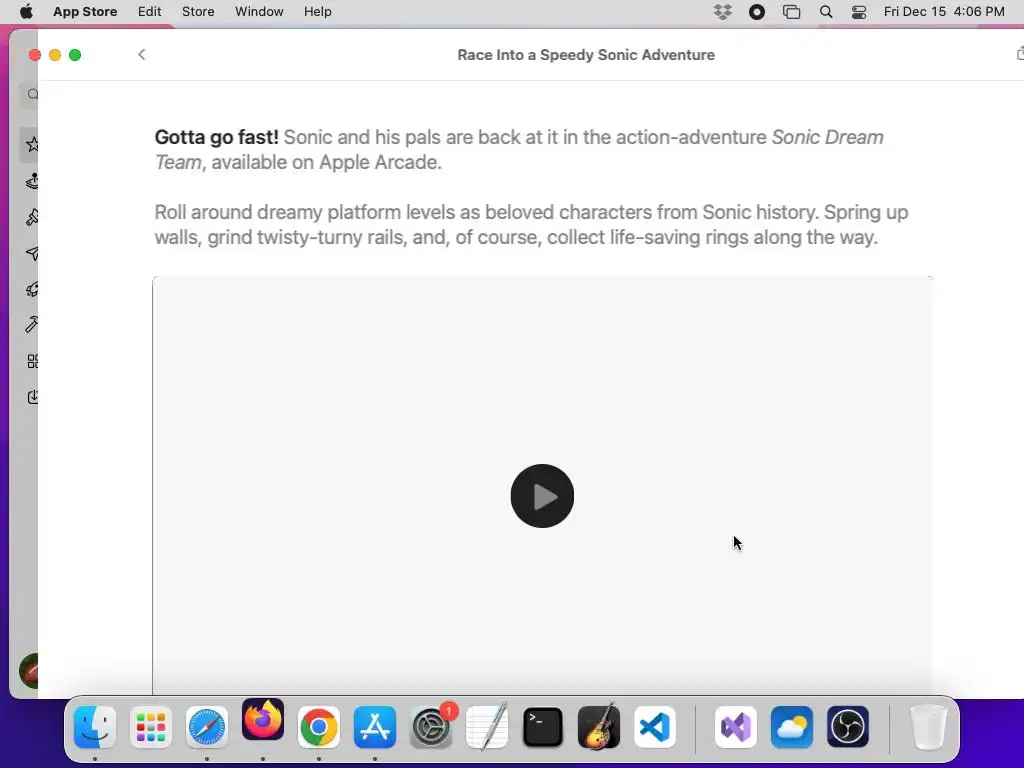Open Finder from the Dock

(x=95, y=727)
